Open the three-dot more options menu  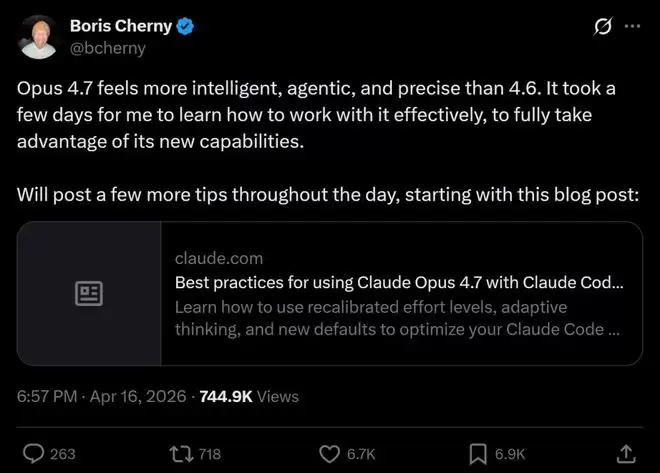coord(632,26)
